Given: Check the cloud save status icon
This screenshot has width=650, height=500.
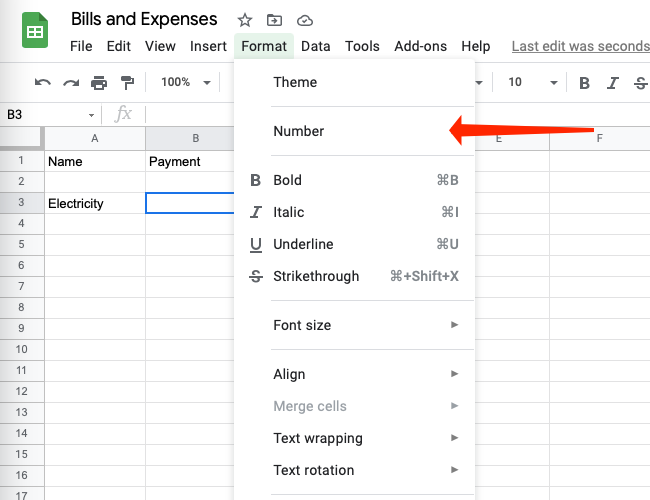Looking at the screenshot, I should click(x=305, y=21).
